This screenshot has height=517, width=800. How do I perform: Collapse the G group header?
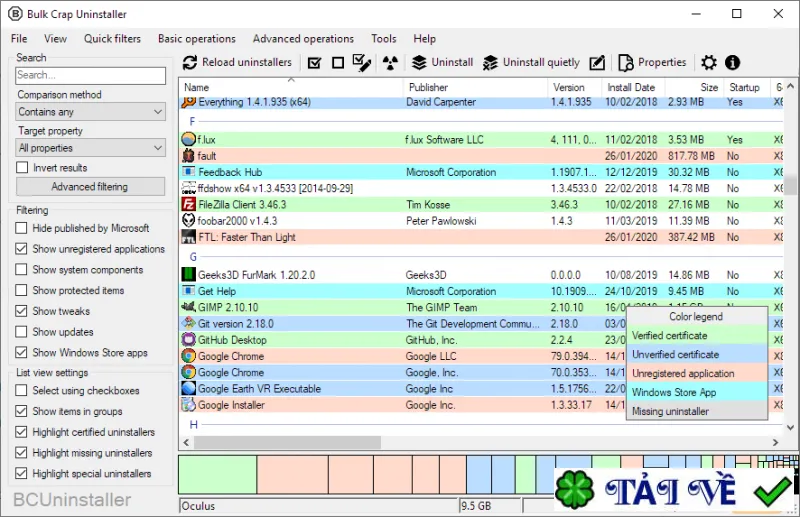pyautogui.click(x=193, y=257)
